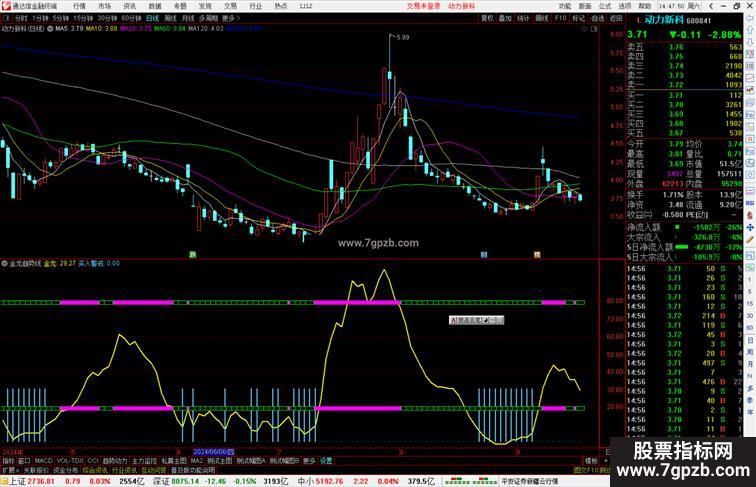Click the right sidebar up-arrow icon
This screenshot has width=756, height=487.
[750, 30]
